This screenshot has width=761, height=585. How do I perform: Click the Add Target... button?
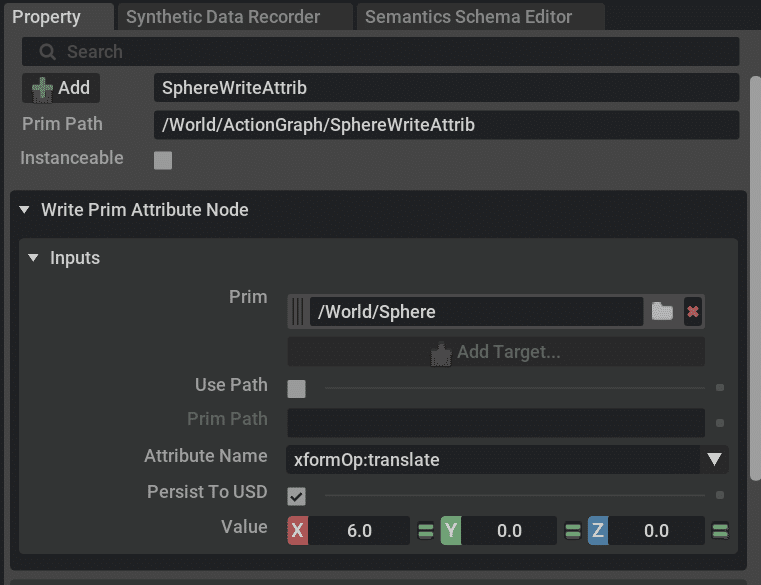tap(496, 352)
